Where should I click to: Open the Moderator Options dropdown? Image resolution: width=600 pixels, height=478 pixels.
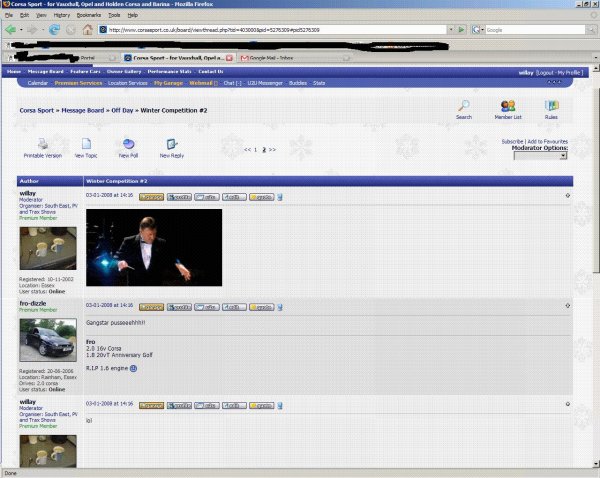(x=540, y=156)
